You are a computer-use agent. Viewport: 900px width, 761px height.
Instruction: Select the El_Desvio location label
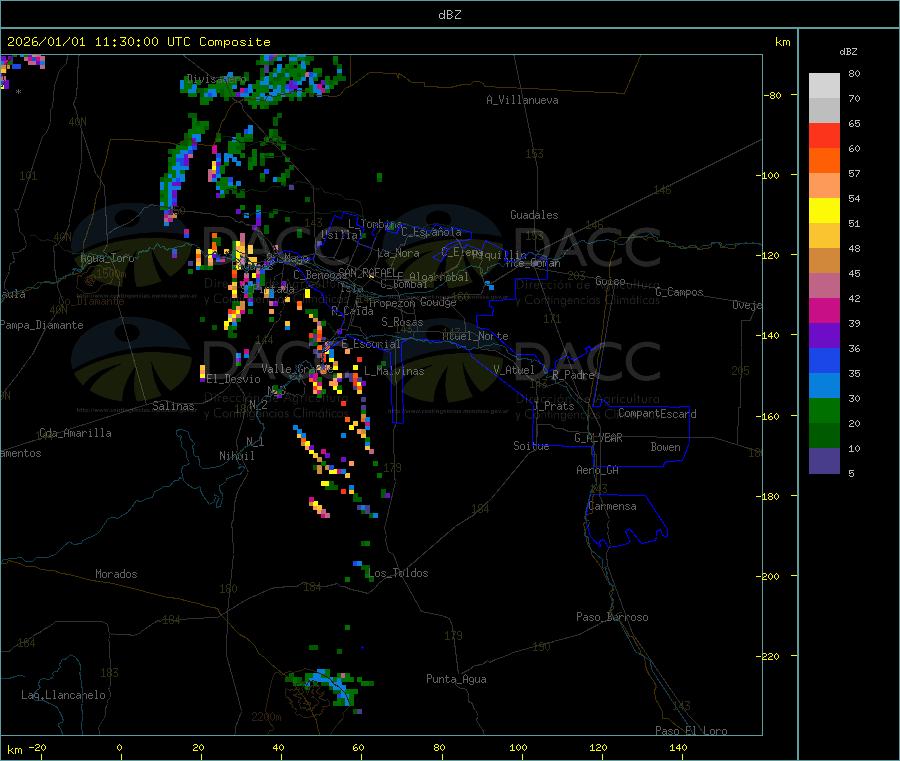coord(234,379)
